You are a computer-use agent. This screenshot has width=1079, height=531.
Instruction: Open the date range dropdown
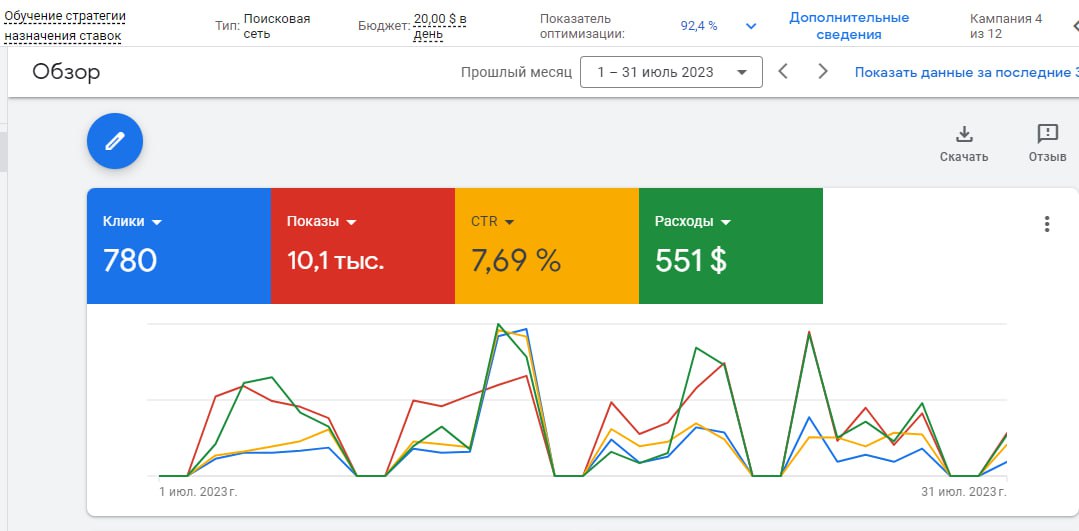671,72
